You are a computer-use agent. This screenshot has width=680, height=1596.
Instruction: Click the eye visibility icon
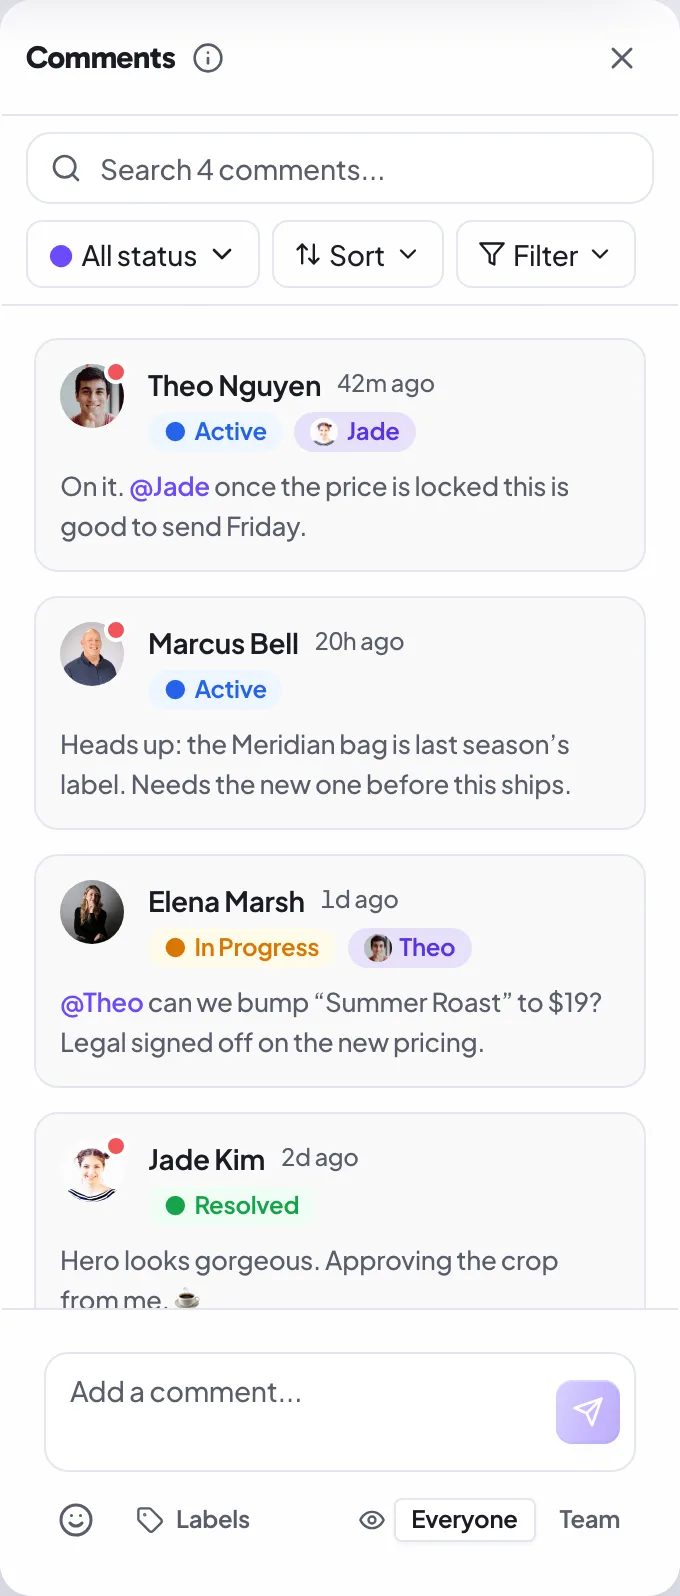pyautogui.click(x=372, y=1520)
